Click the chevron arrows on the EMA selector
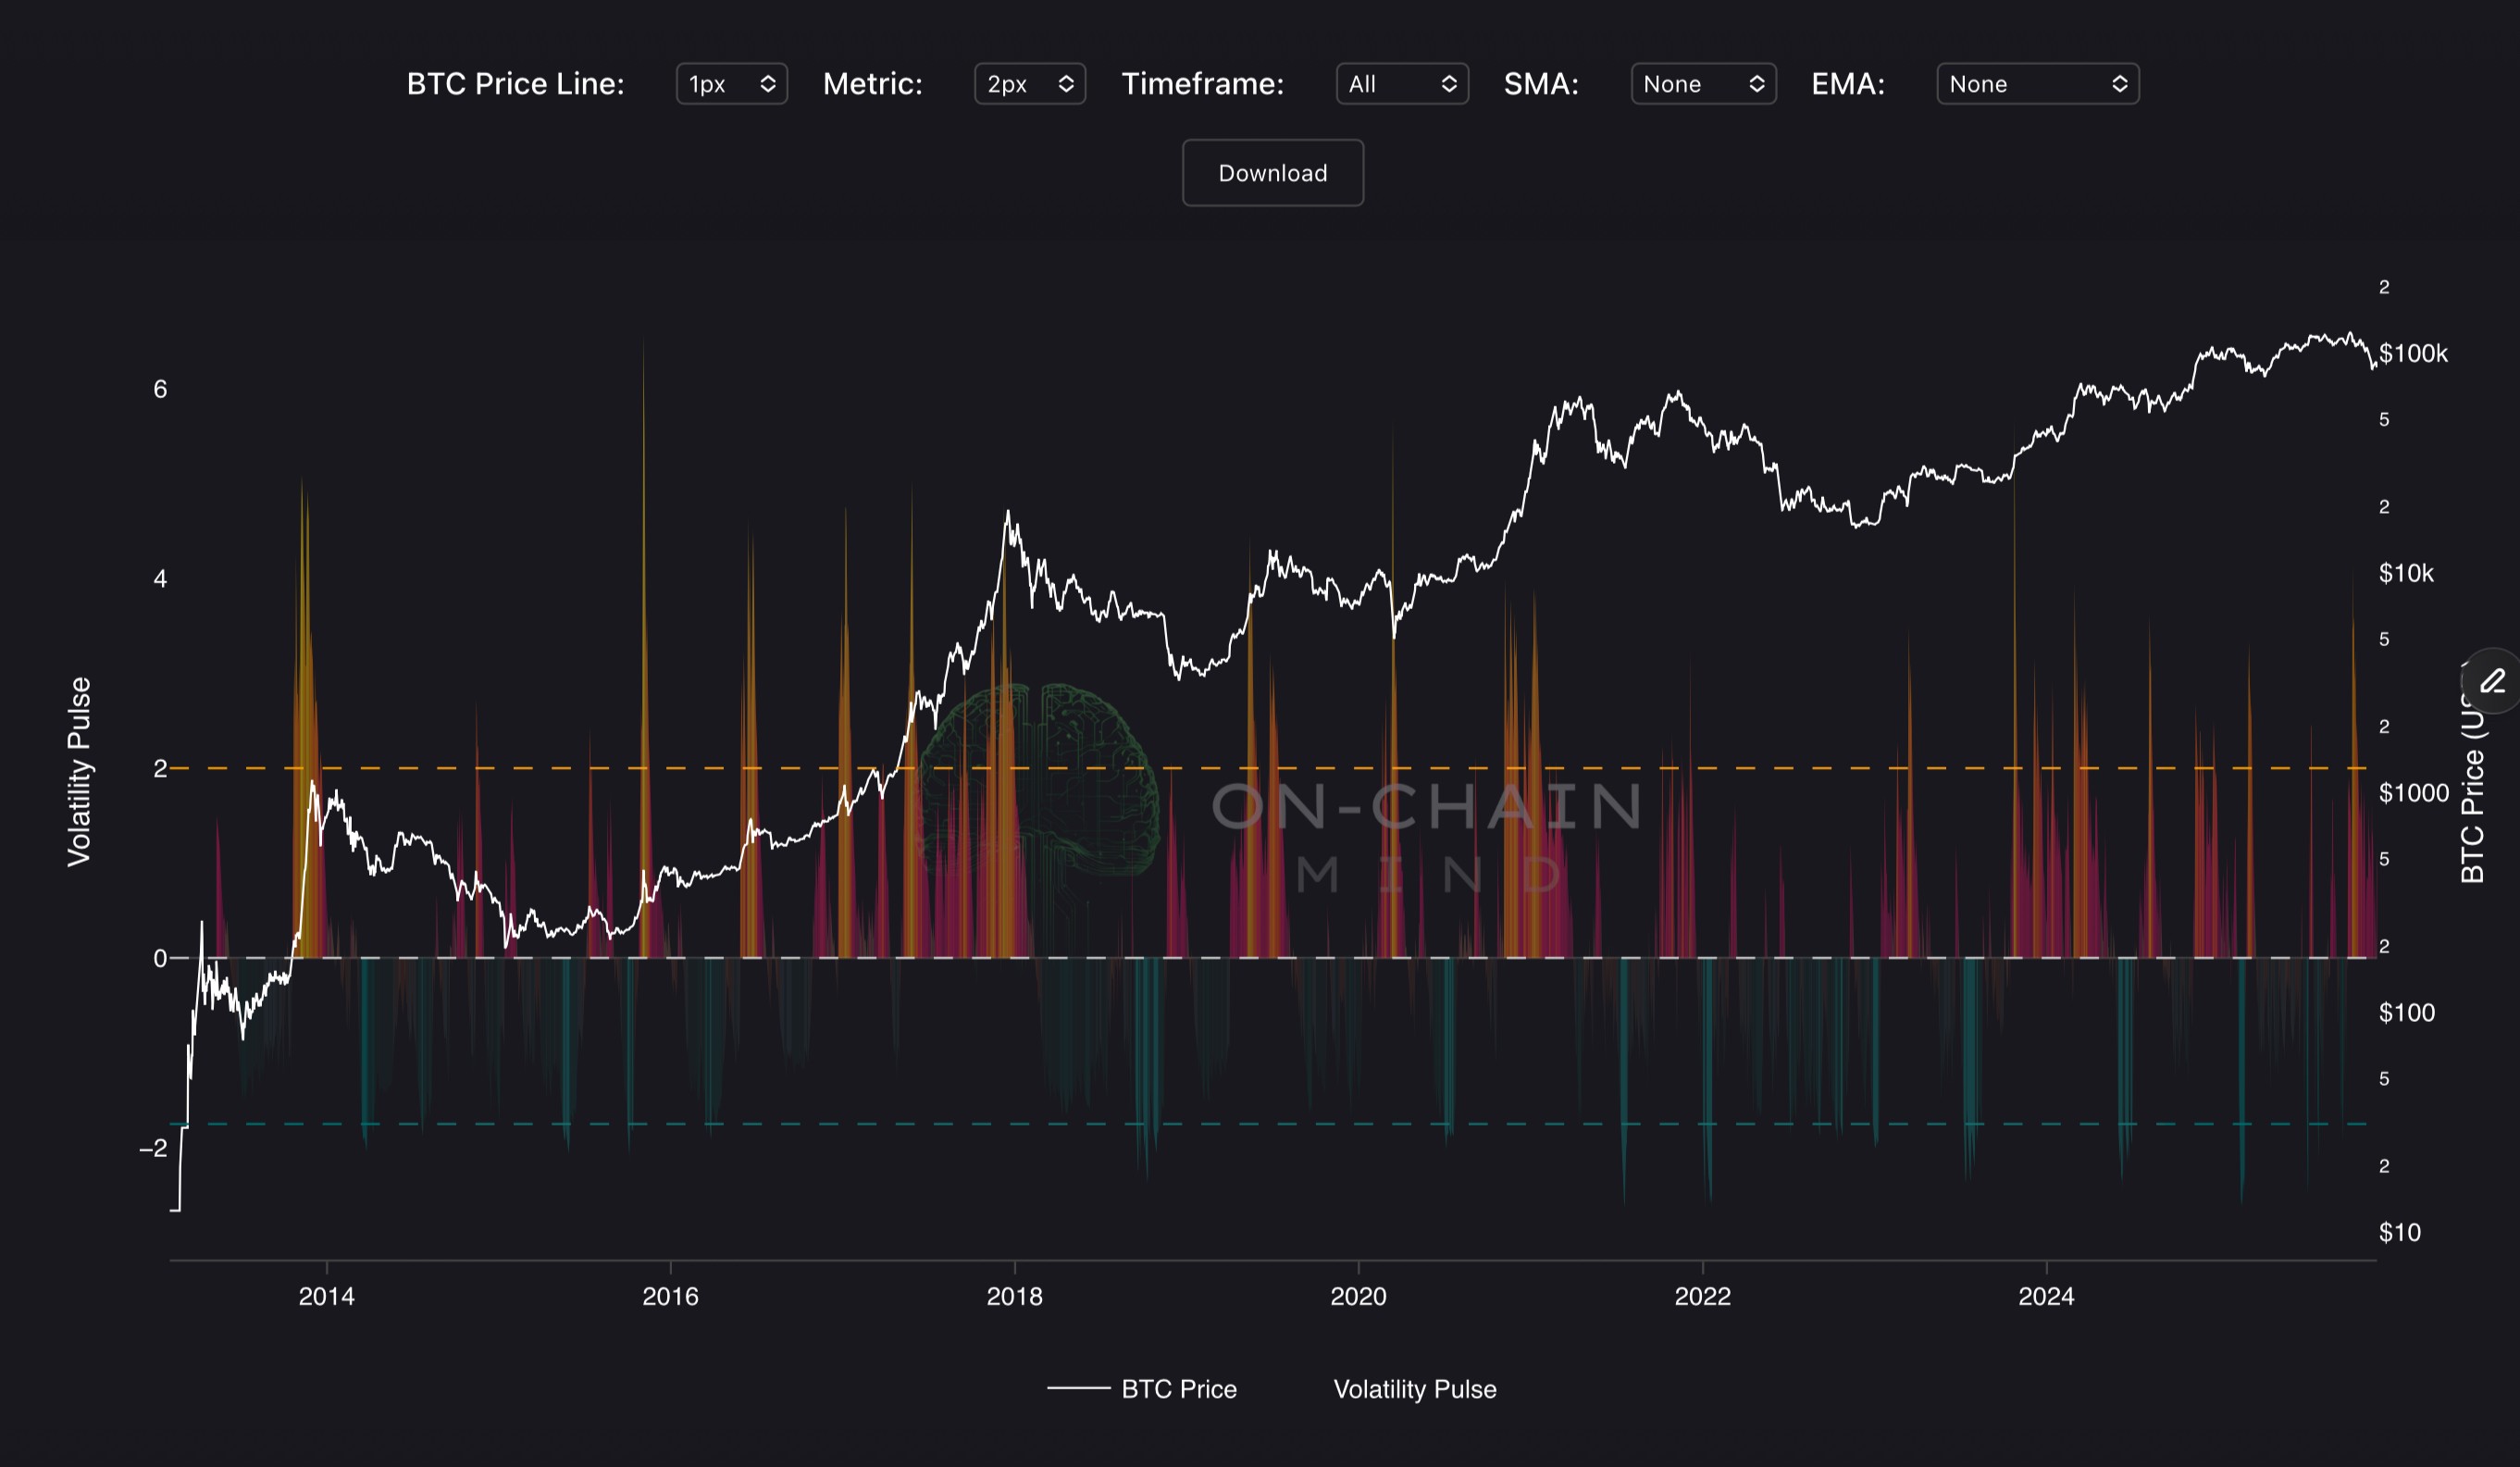2520x1467 pixels. (x=2119, y=84)
